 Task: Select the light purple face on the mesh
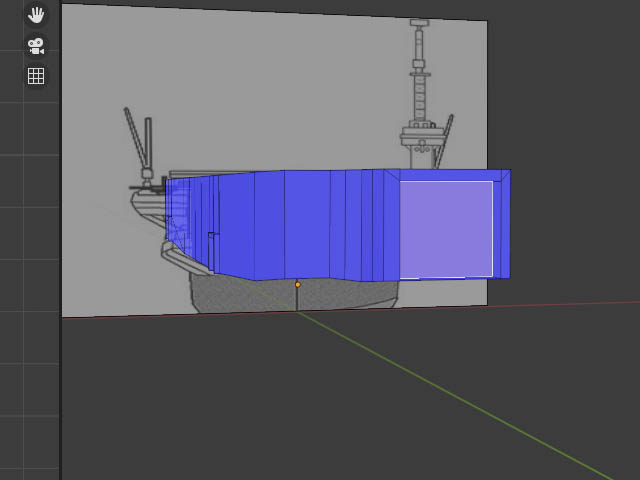tap(446, 229)
